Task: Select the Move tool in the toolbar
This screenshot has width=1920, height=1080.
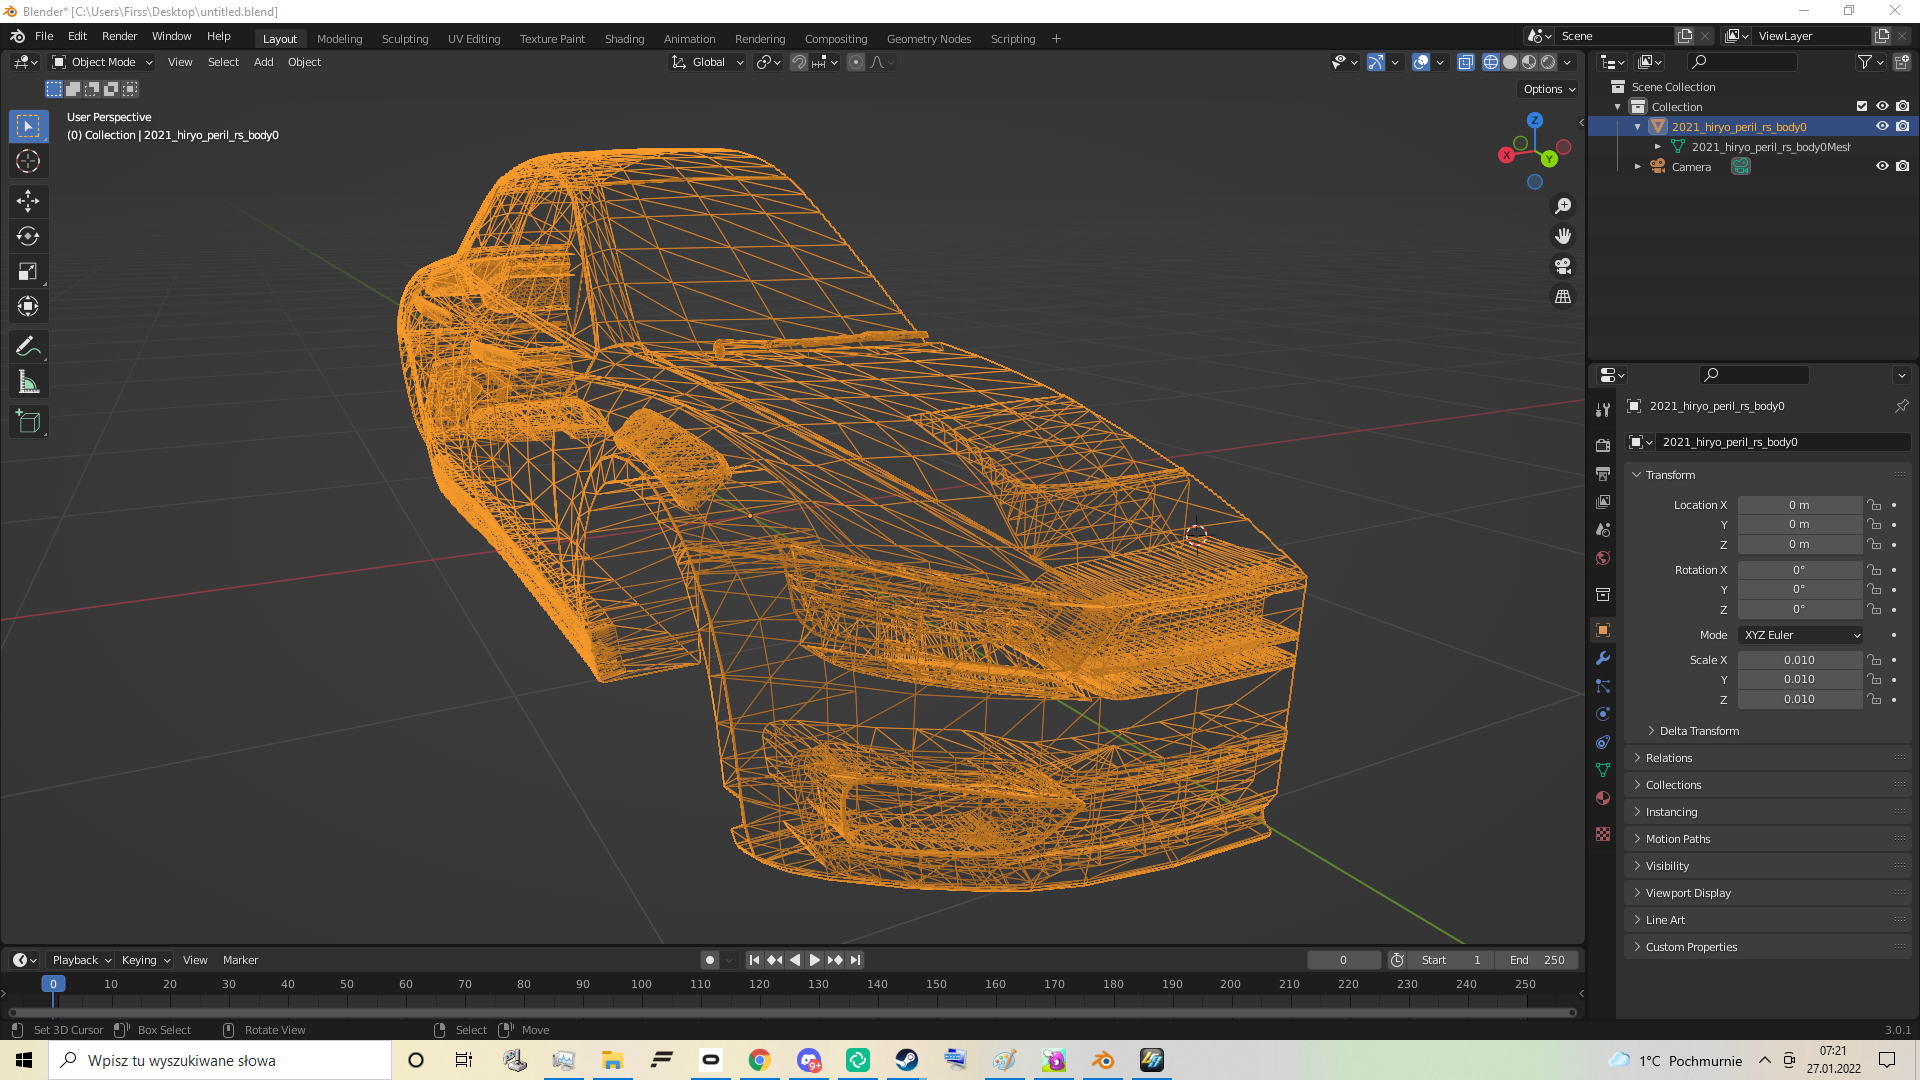Action: tap(28, 201)
